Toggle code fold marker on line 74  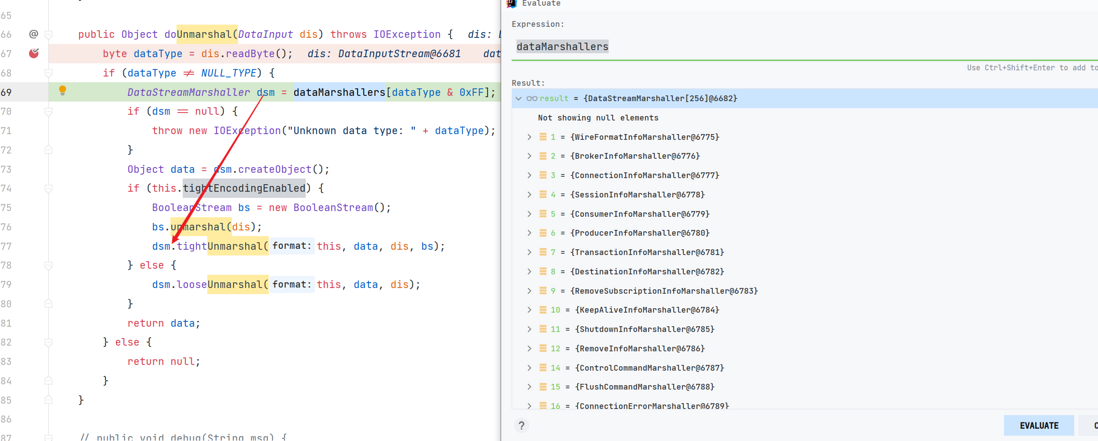pyautogui.click(x=48, y=188)
